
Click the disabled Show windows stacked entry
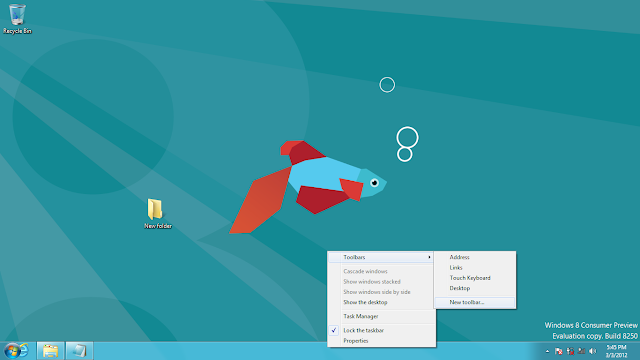pos(381,282)
